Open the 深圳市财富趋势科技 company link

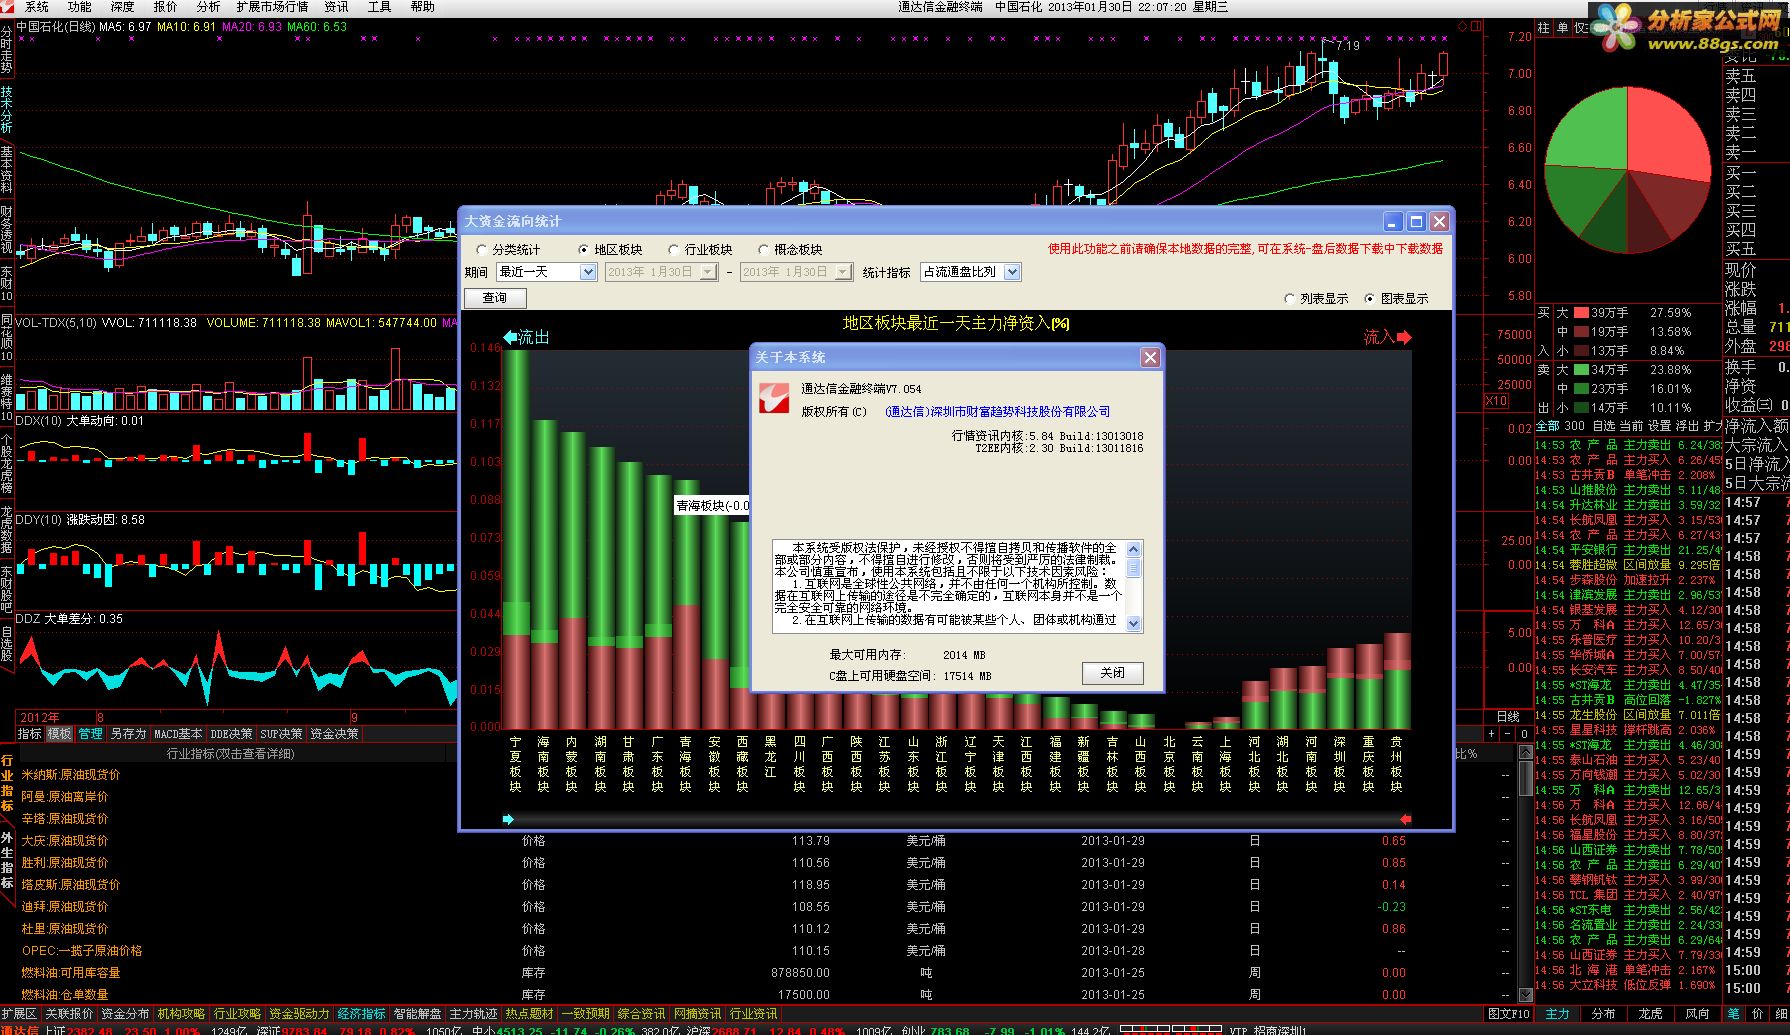coord(998,411)
